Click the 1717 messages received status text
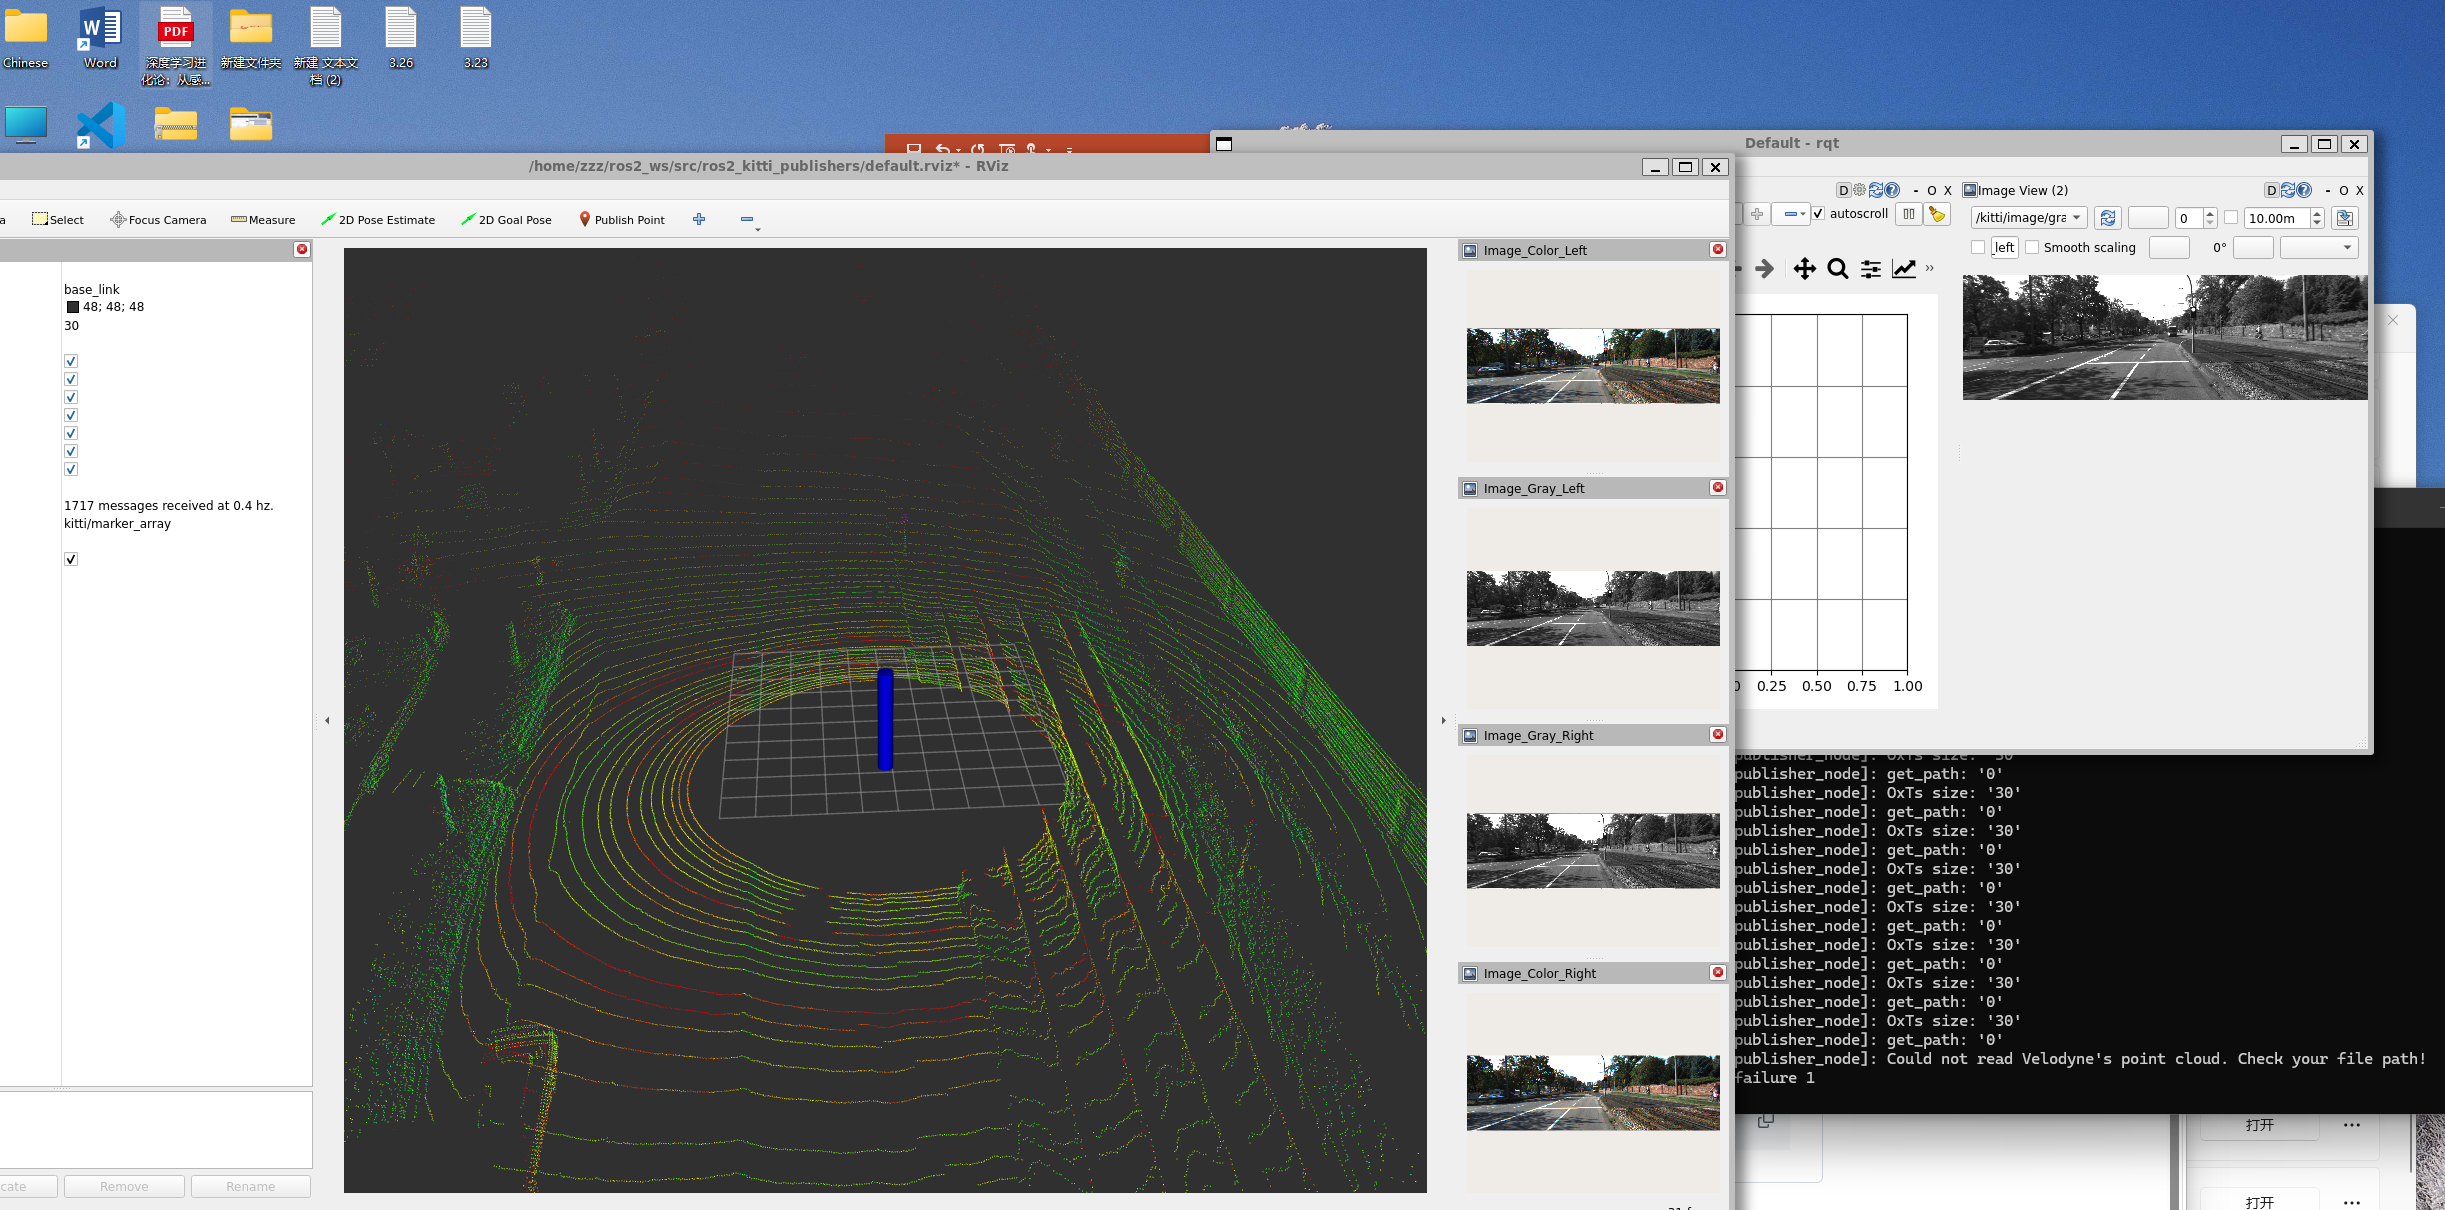The image size is (2445, 1210). point(168,505)
